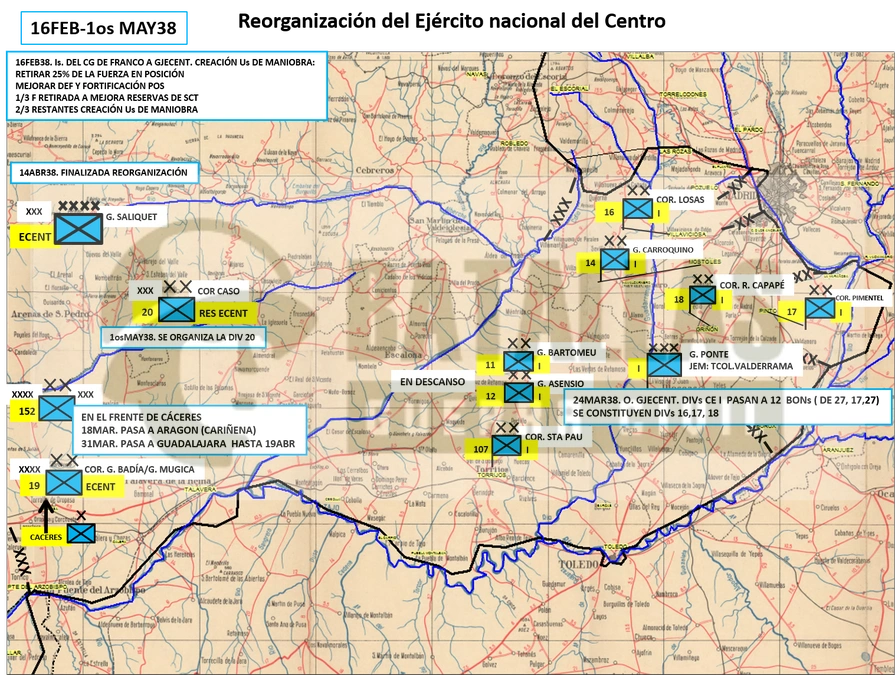Click the division 152 unit symbol

57,409
